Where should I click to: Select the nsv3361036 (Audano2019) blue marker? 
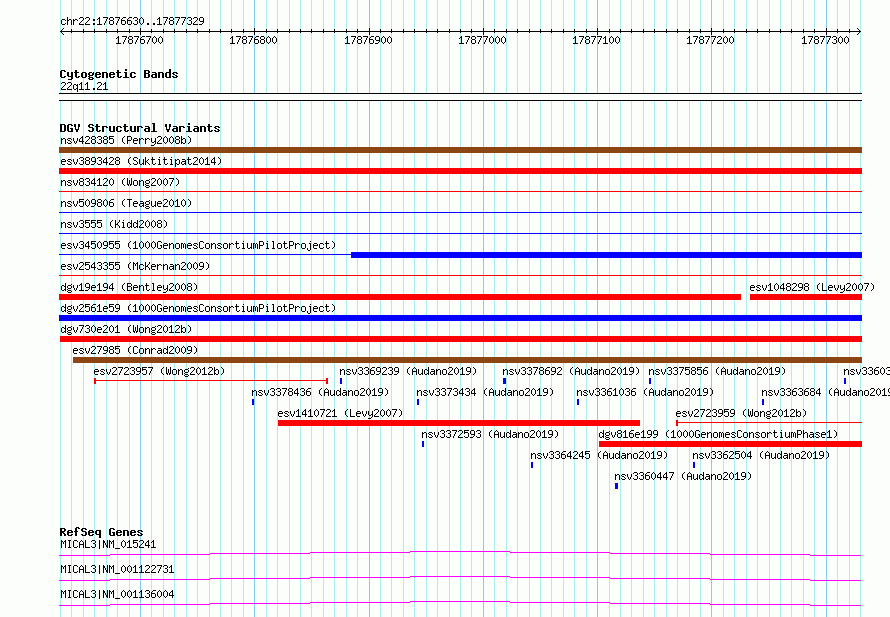point(578,402)
